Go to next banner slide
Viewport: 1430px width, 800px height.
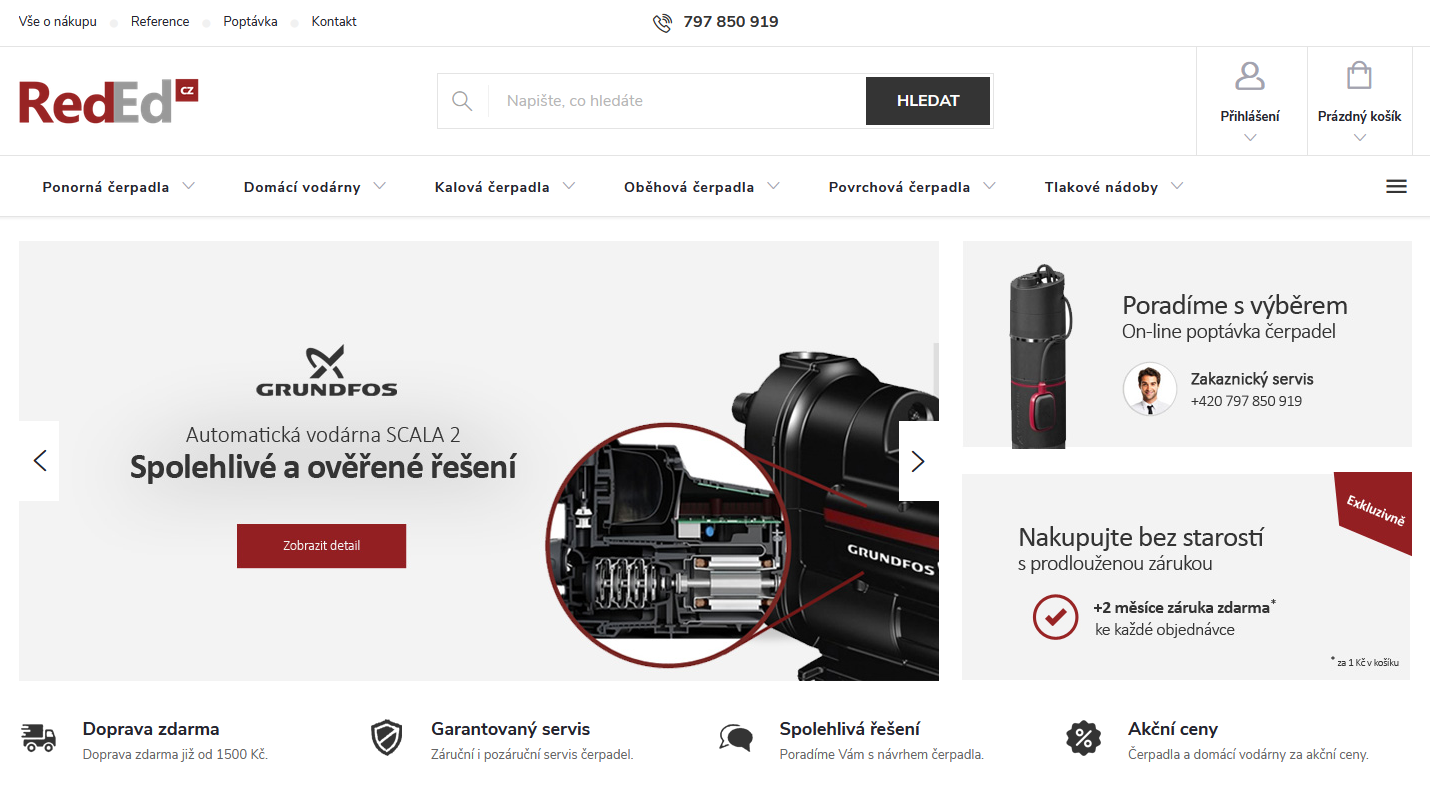click(918, 461)
